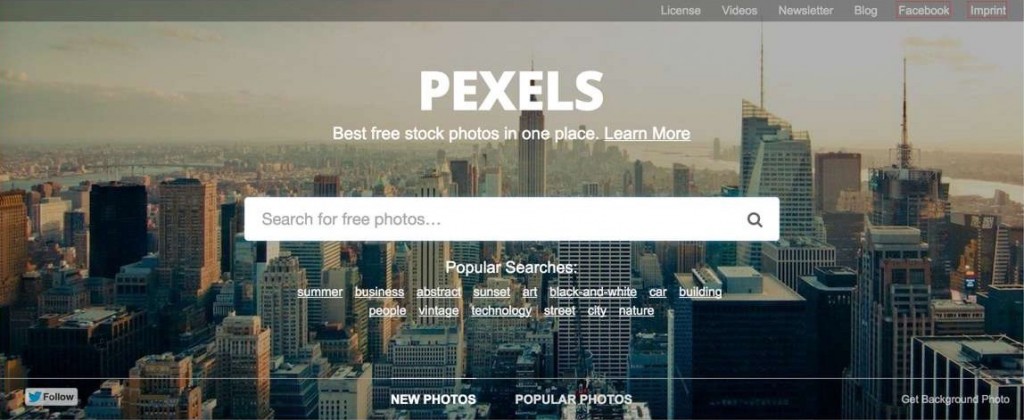
Task: Focus the Search for free photos field
Action: pos(511,219)
